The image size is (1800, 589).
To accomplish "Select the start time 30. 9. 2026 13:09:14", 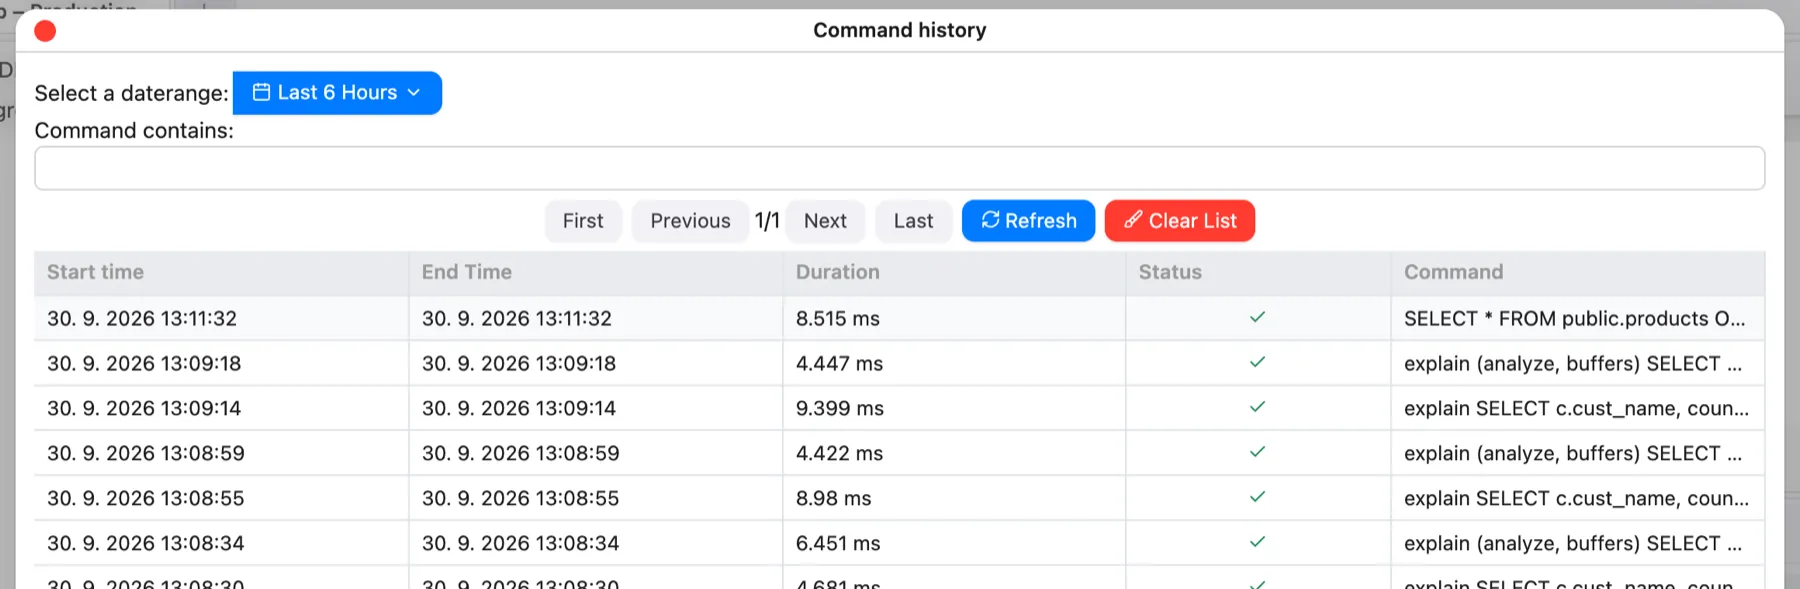I will click(144, 409).
